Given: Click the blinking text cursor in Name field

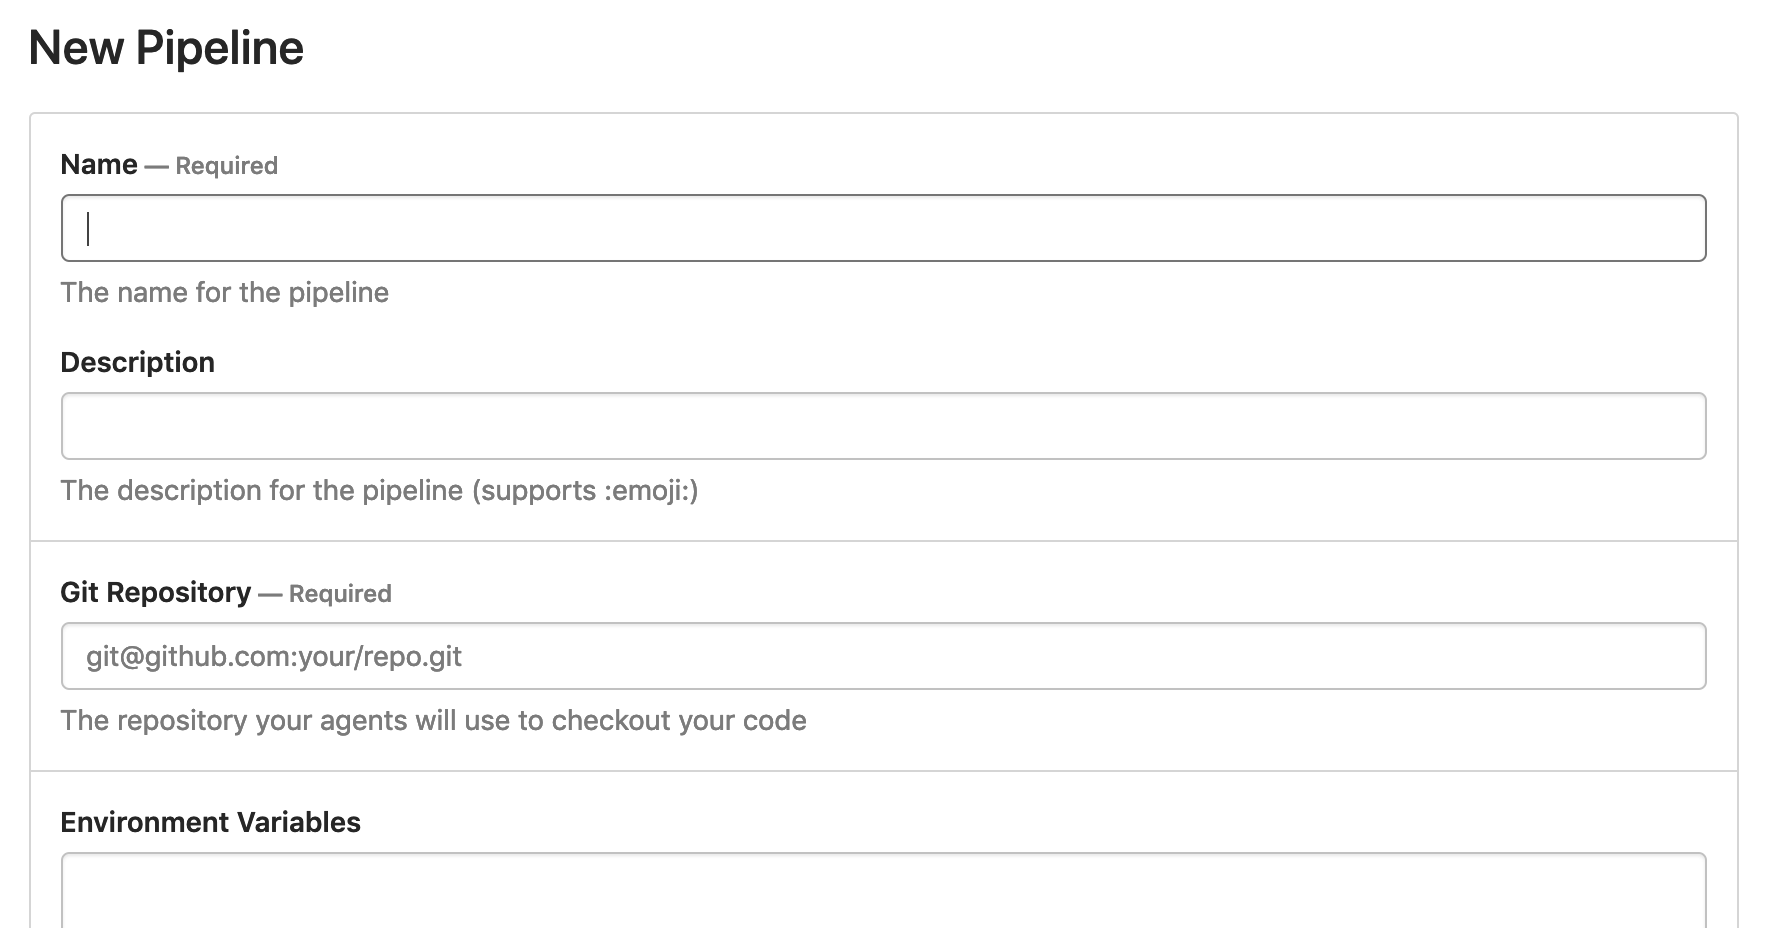Looking at the screenshot, I should pos(88,228).
